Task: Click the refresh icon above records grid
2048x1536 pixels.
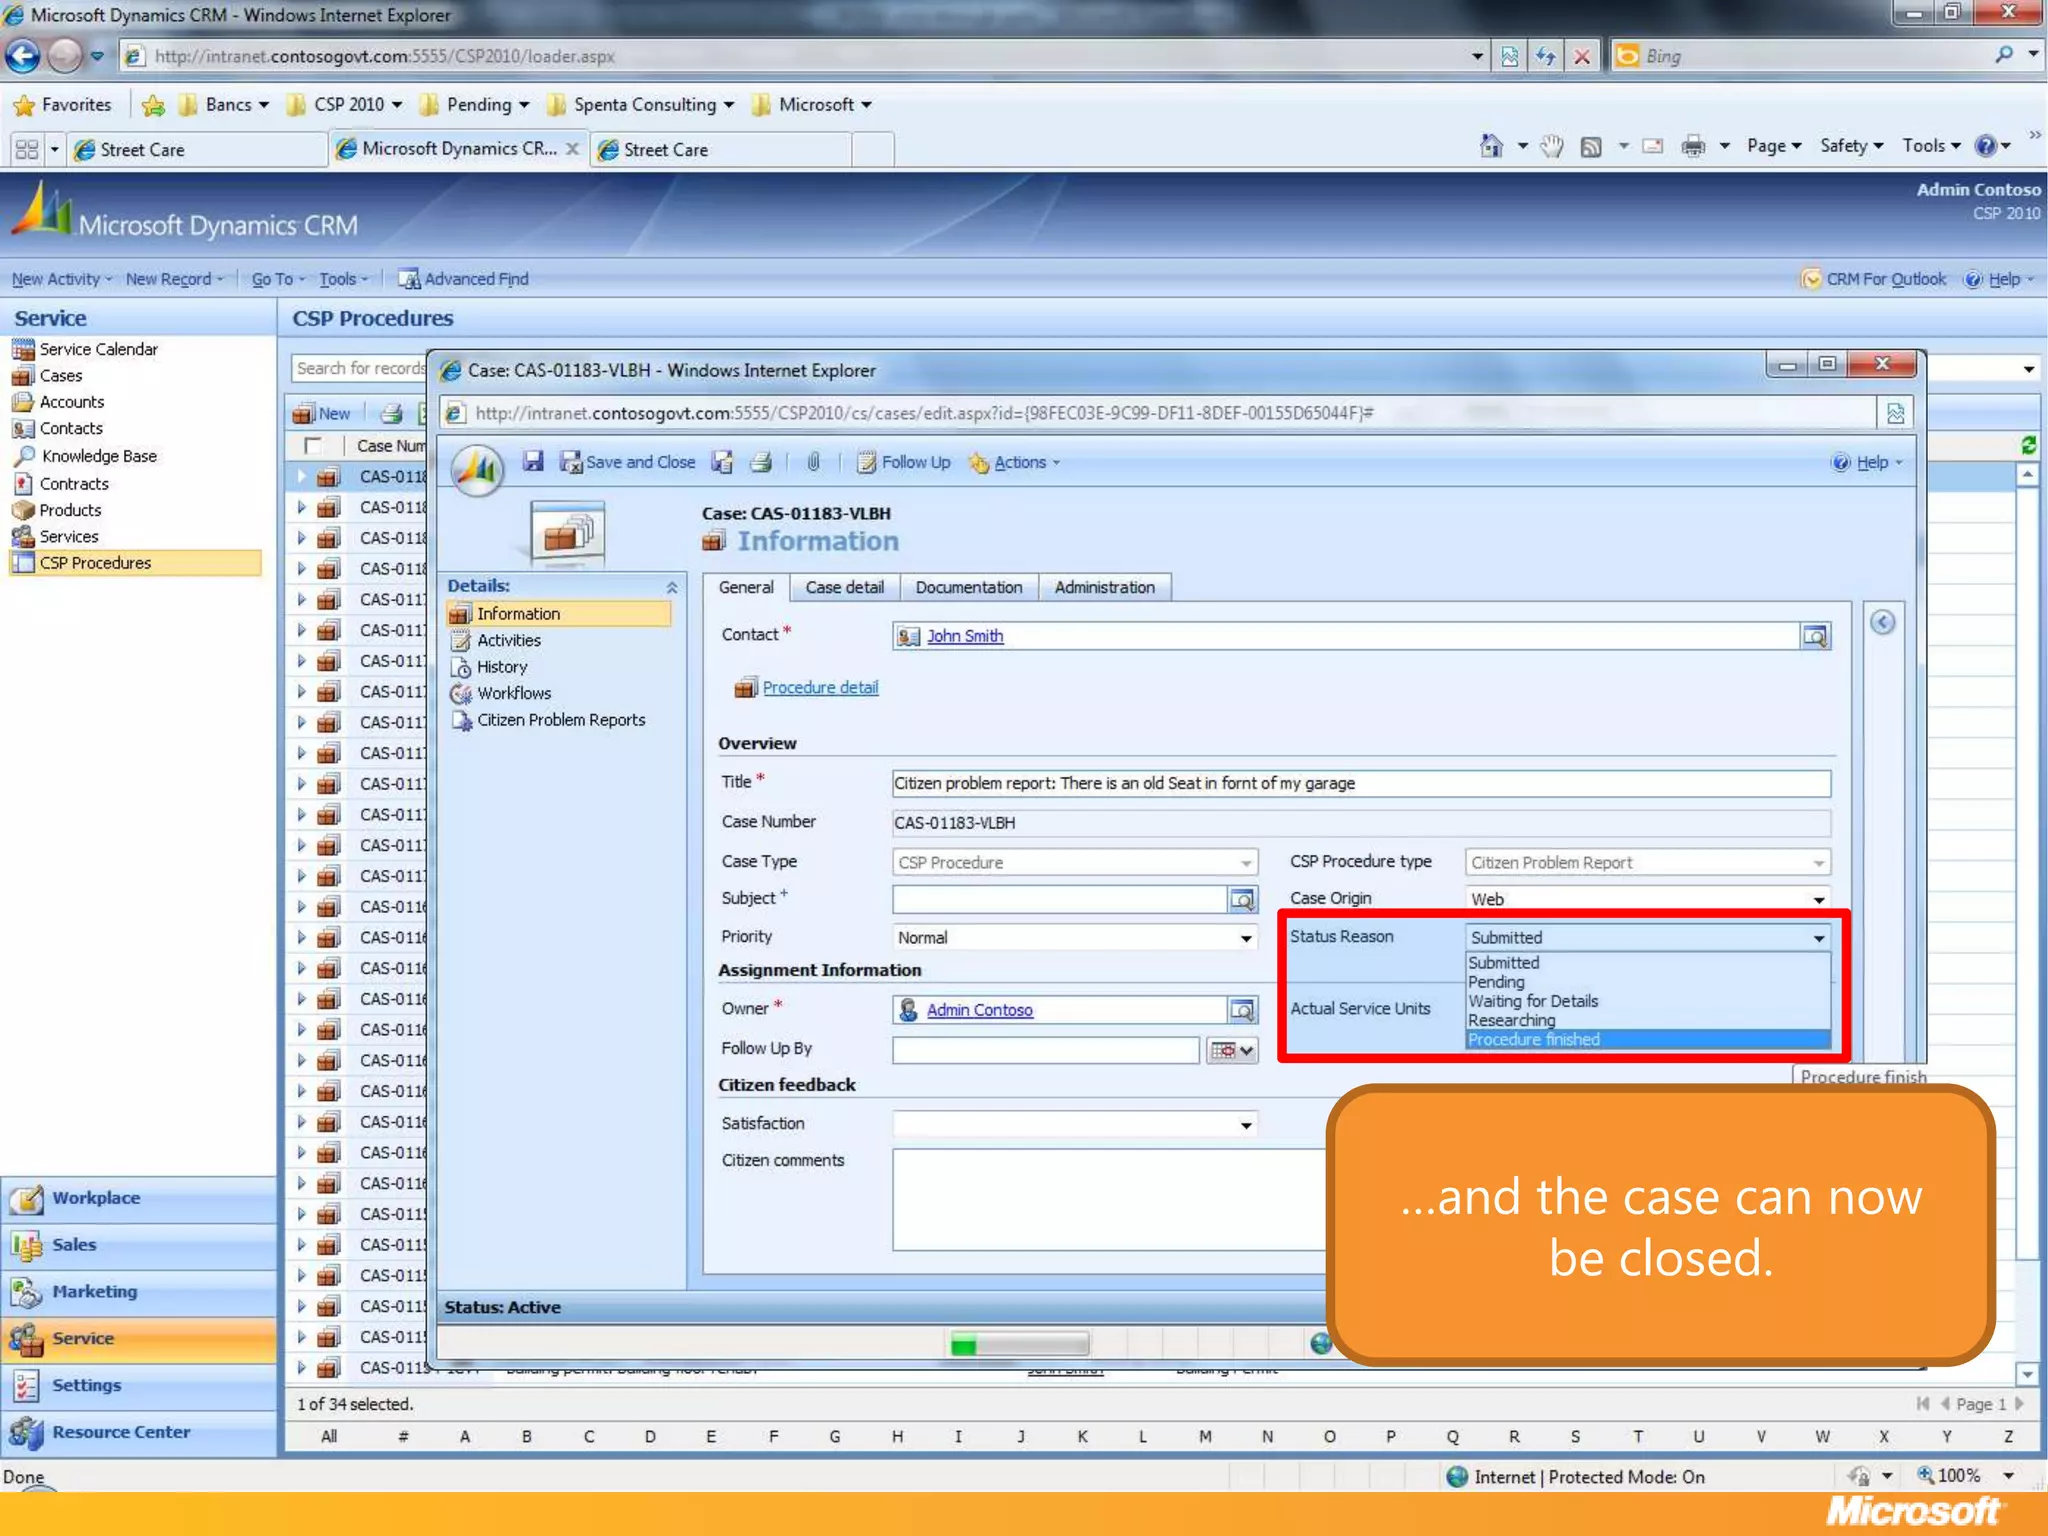Action: pos(2028,445)
